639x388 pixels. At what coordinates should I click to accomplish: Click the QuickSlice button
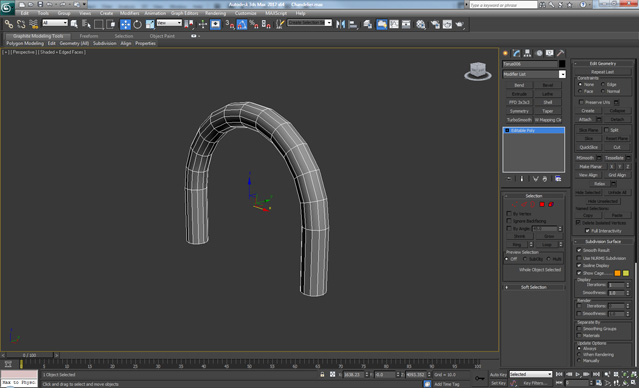(x=588, y=147)
